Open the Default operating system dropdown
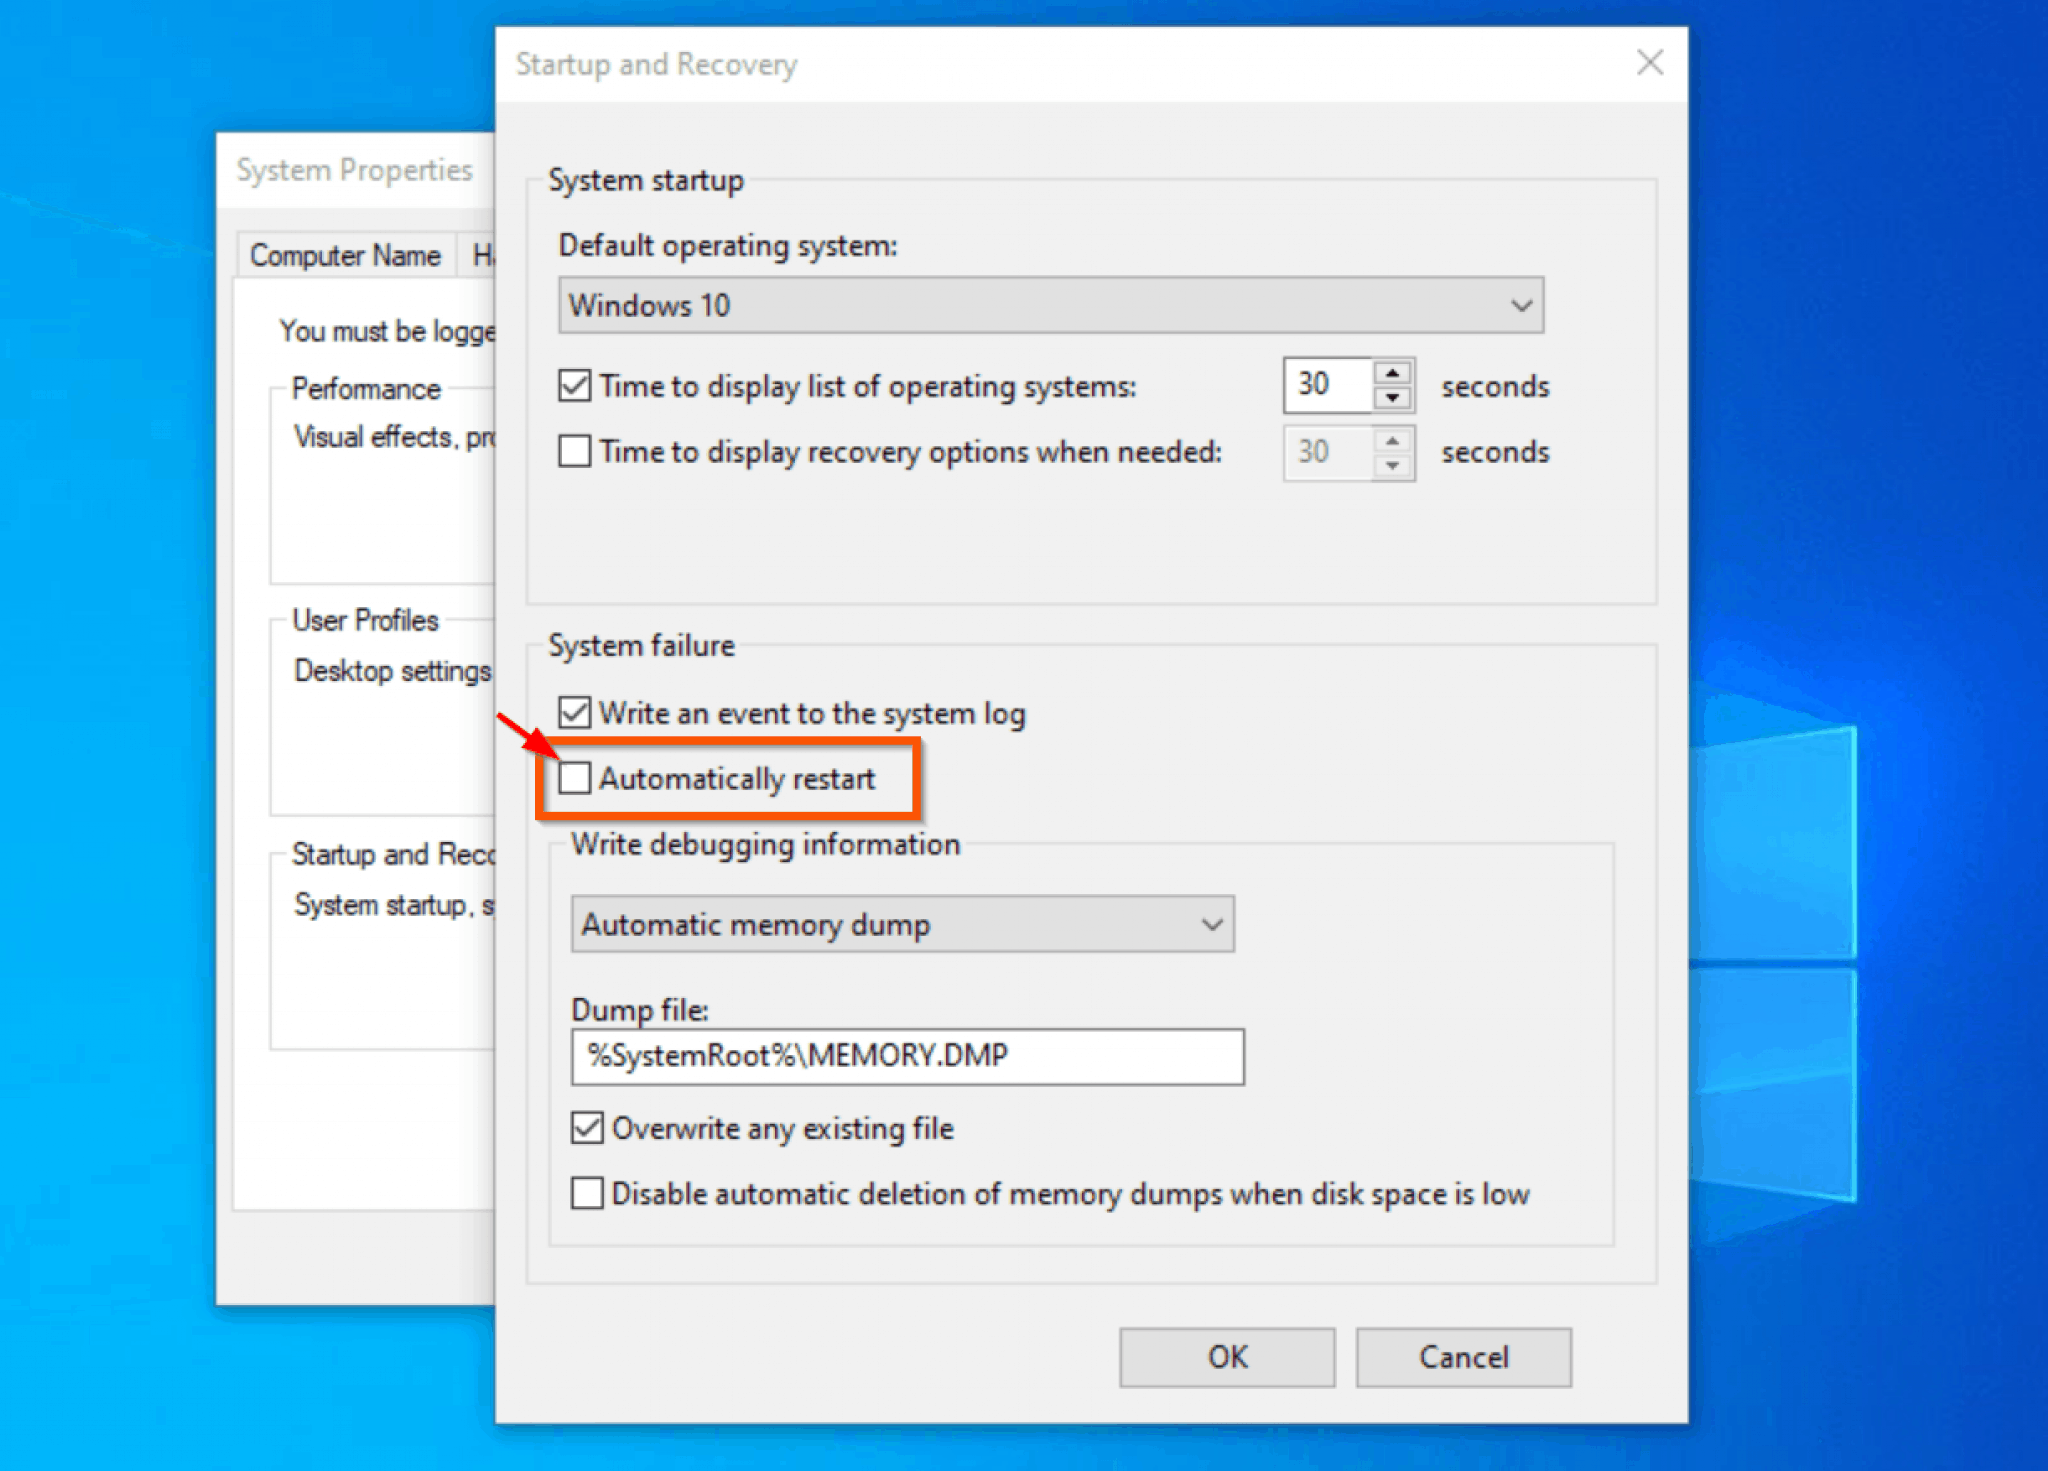Screen dimensions: 2048x1471 point(1050,305)
